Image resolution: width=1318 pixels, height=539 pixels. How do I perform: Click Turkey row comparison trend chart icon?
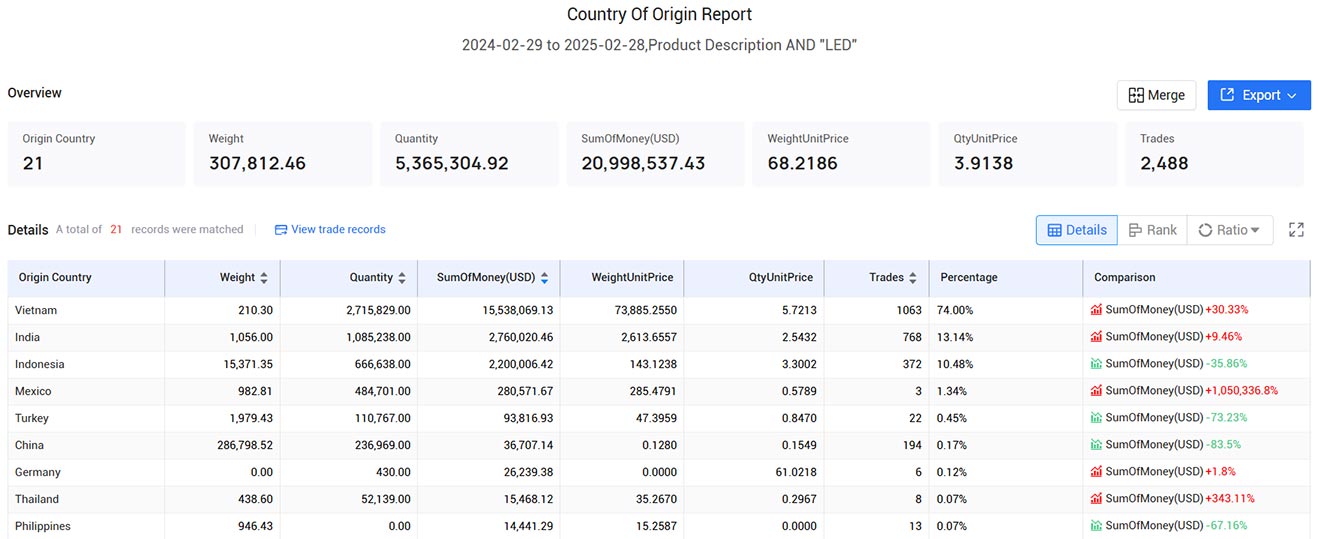pyautogui.click(x=1097, y=418)
